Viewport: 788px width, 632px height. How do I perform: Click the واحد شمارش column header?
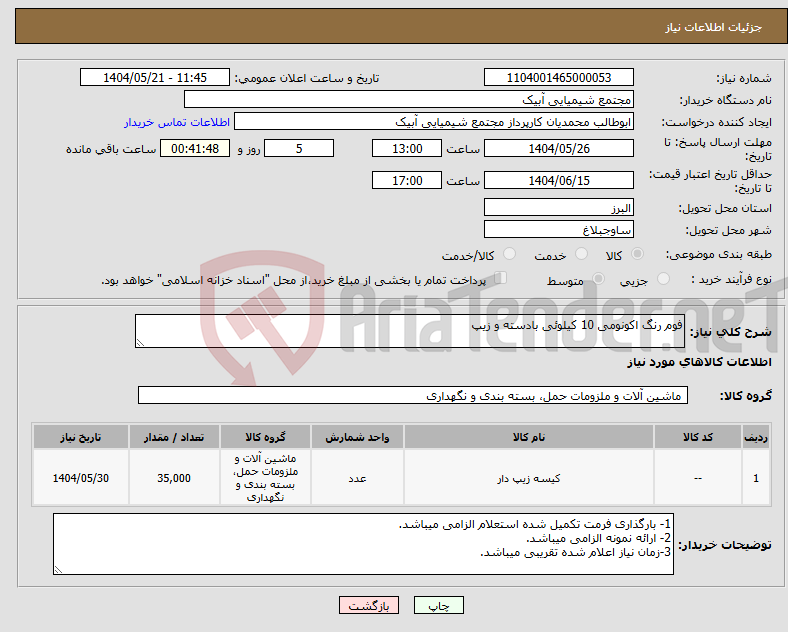[x=357, y=437]
